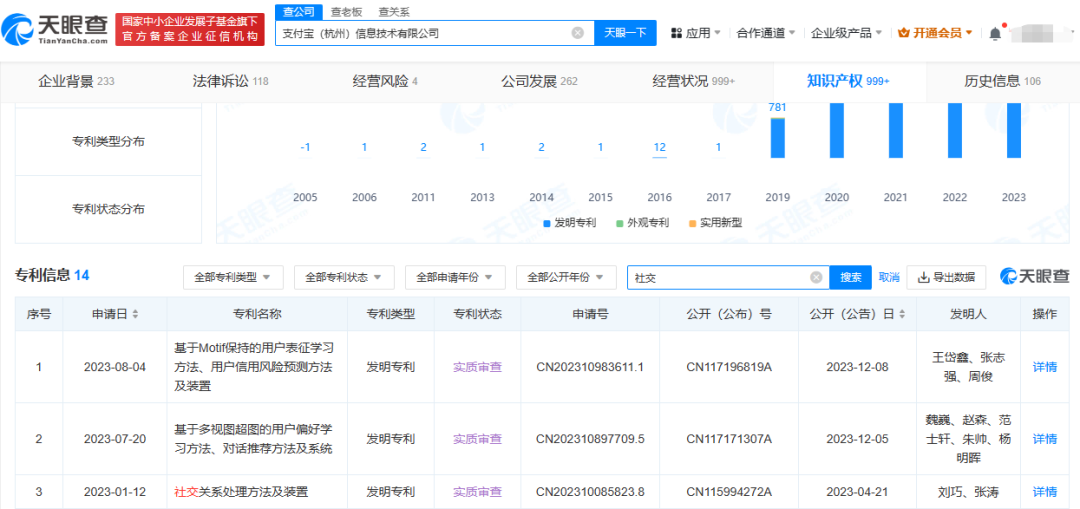Viewport: 1080px width, 509px height.
Task: Click patent name 社交关系处理方法及装置
Action: tap(240, 492)
